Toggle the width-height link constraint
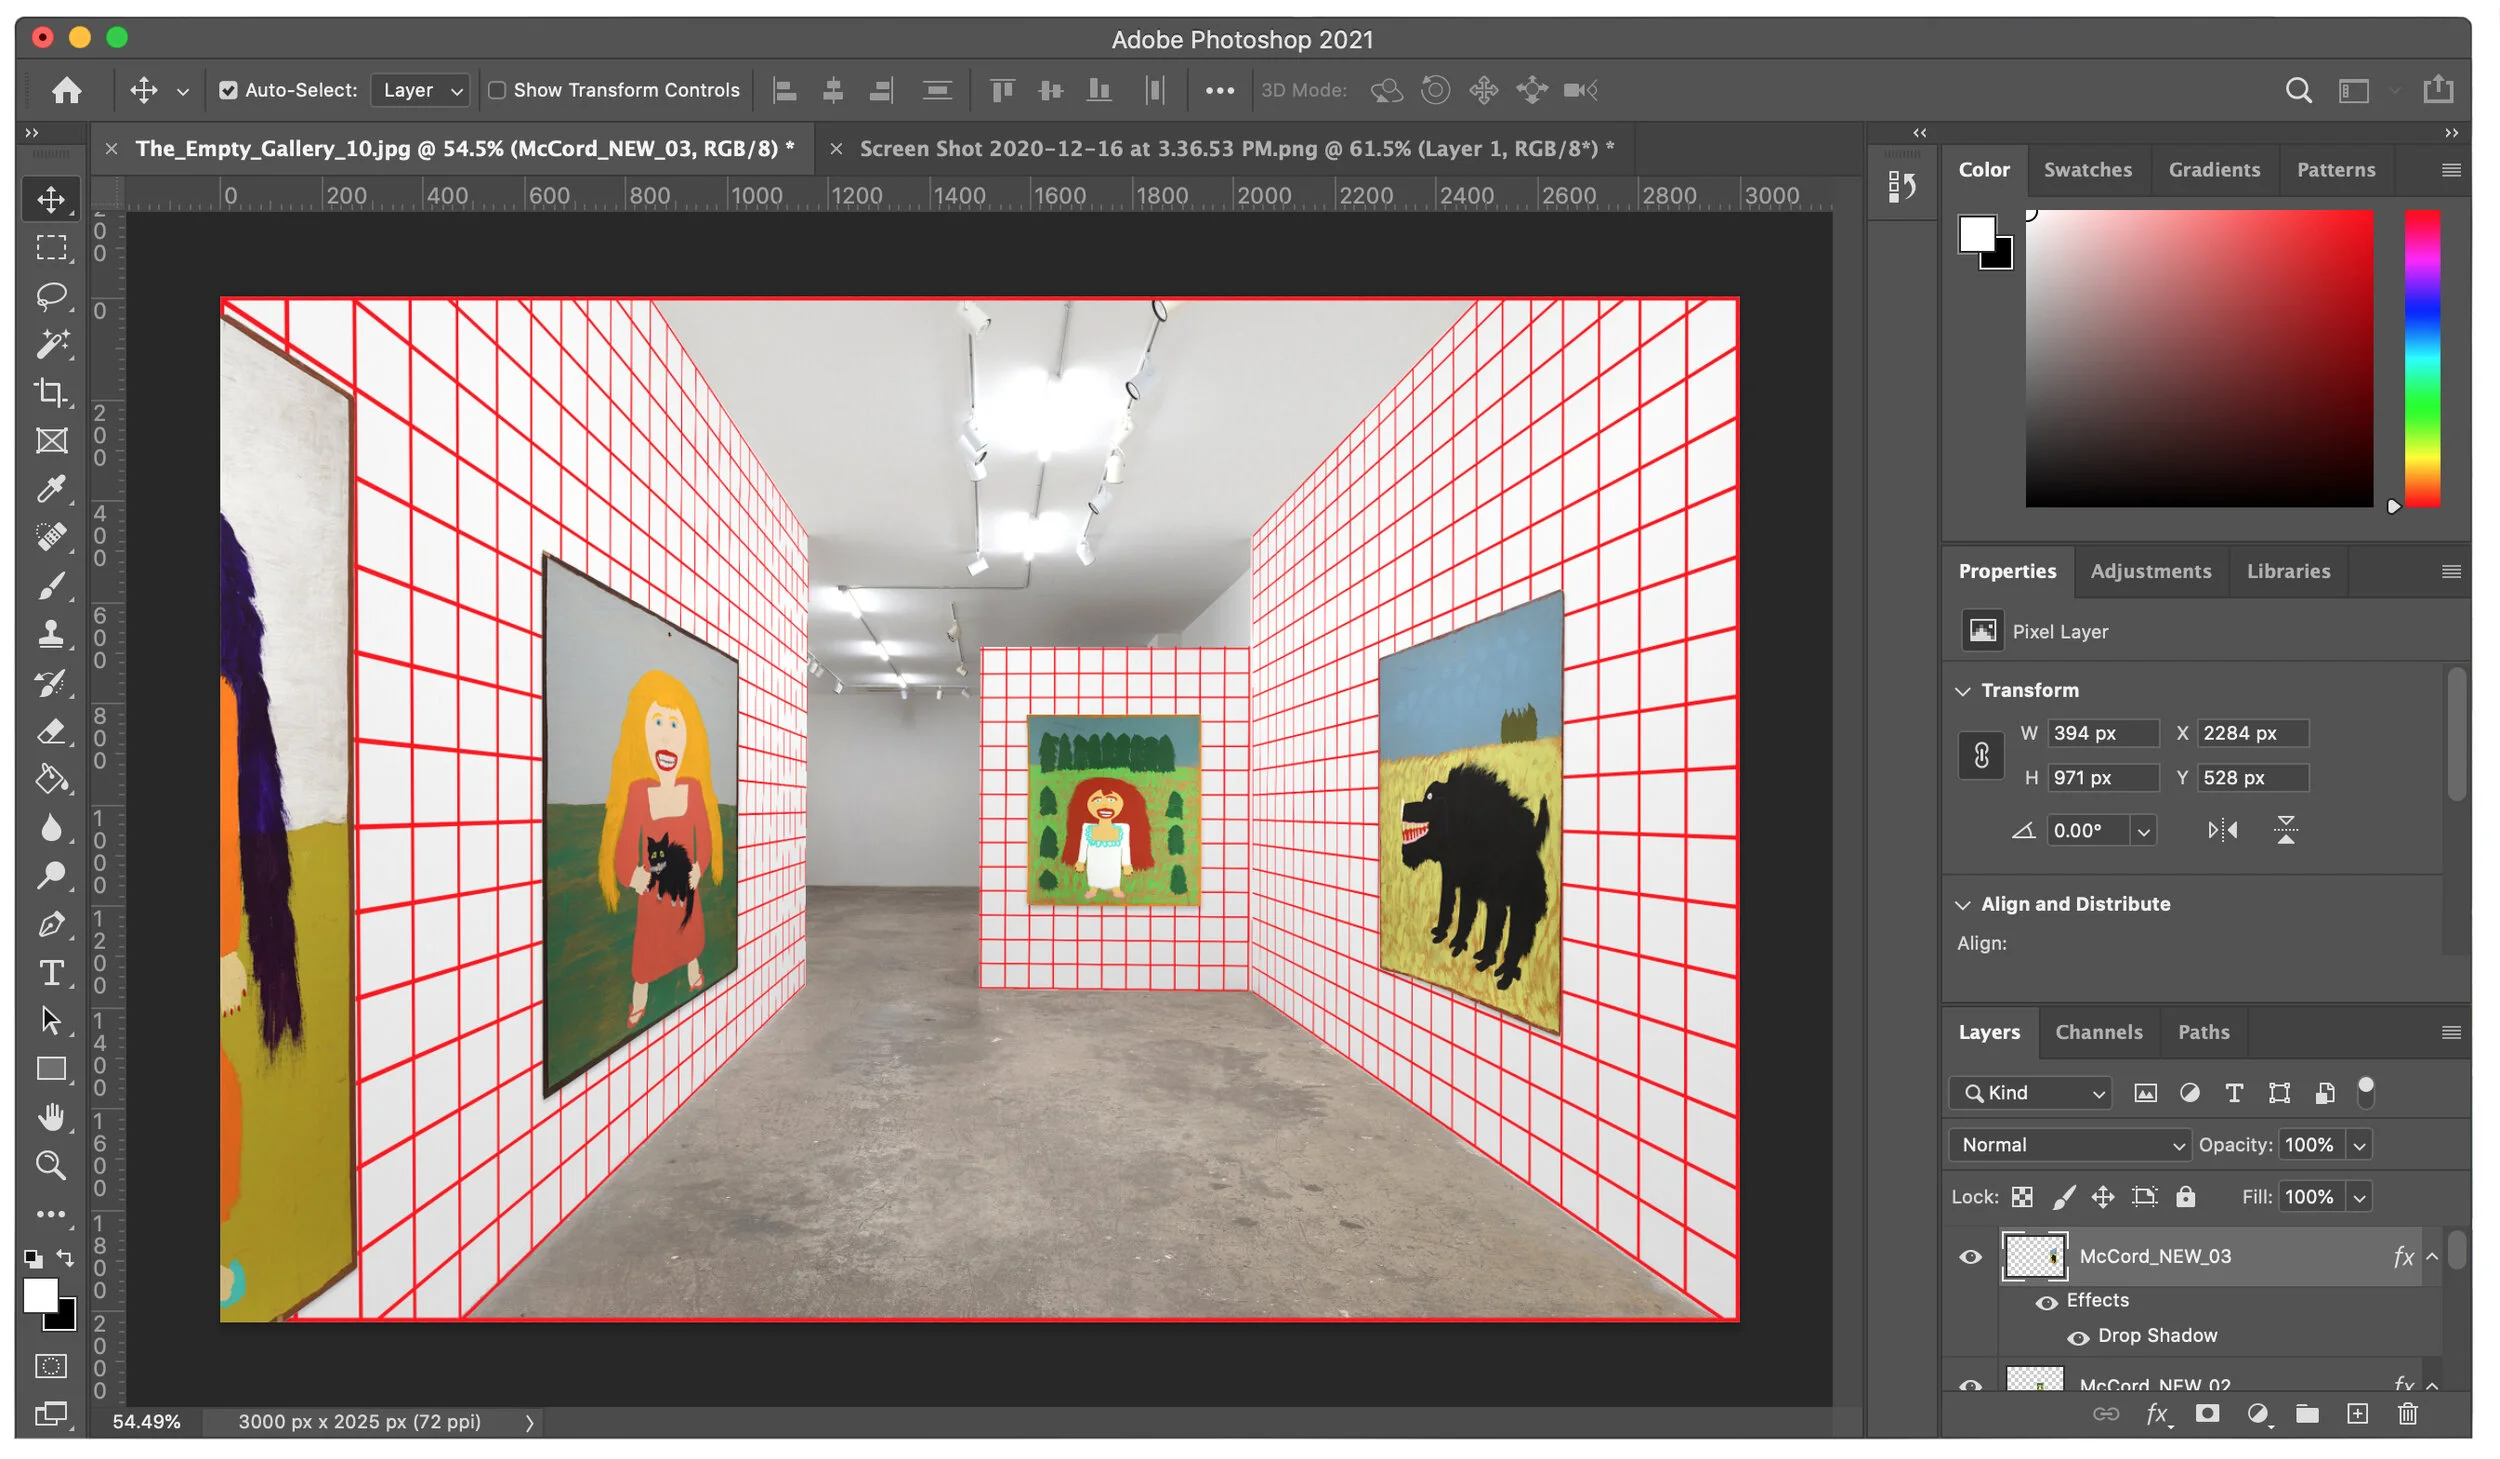 (x=1981, y=755)
